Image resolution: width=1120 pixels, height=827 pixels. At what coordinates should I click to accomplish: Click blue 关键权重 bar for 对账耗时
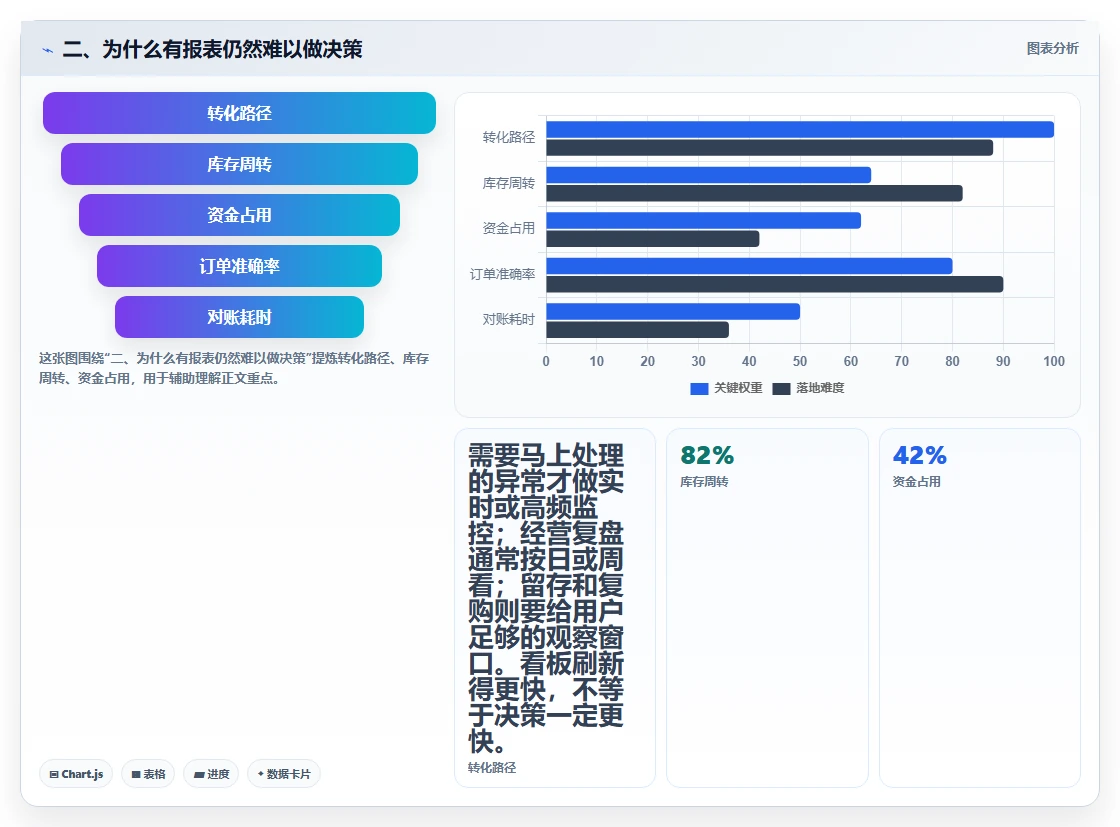[673, 311]
